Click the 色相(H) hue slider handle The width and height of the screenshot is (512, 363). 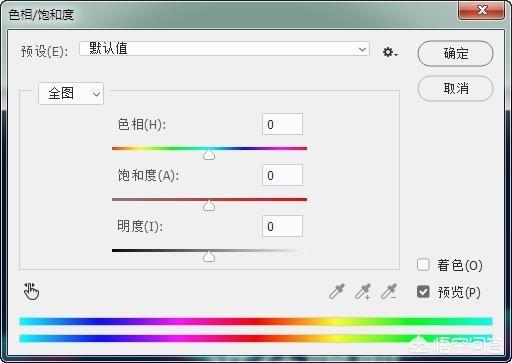[x=209, y=155]
